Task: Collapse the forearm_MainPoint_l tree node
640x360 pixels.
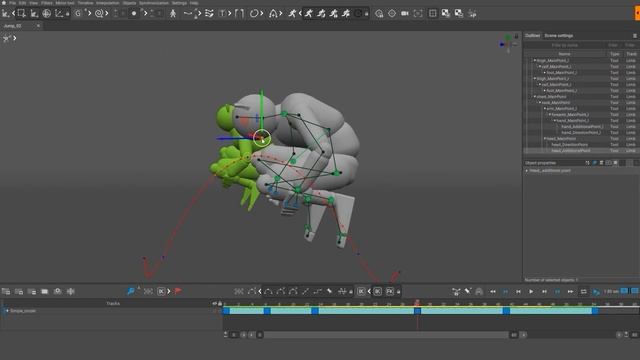Action: (549, 115)
